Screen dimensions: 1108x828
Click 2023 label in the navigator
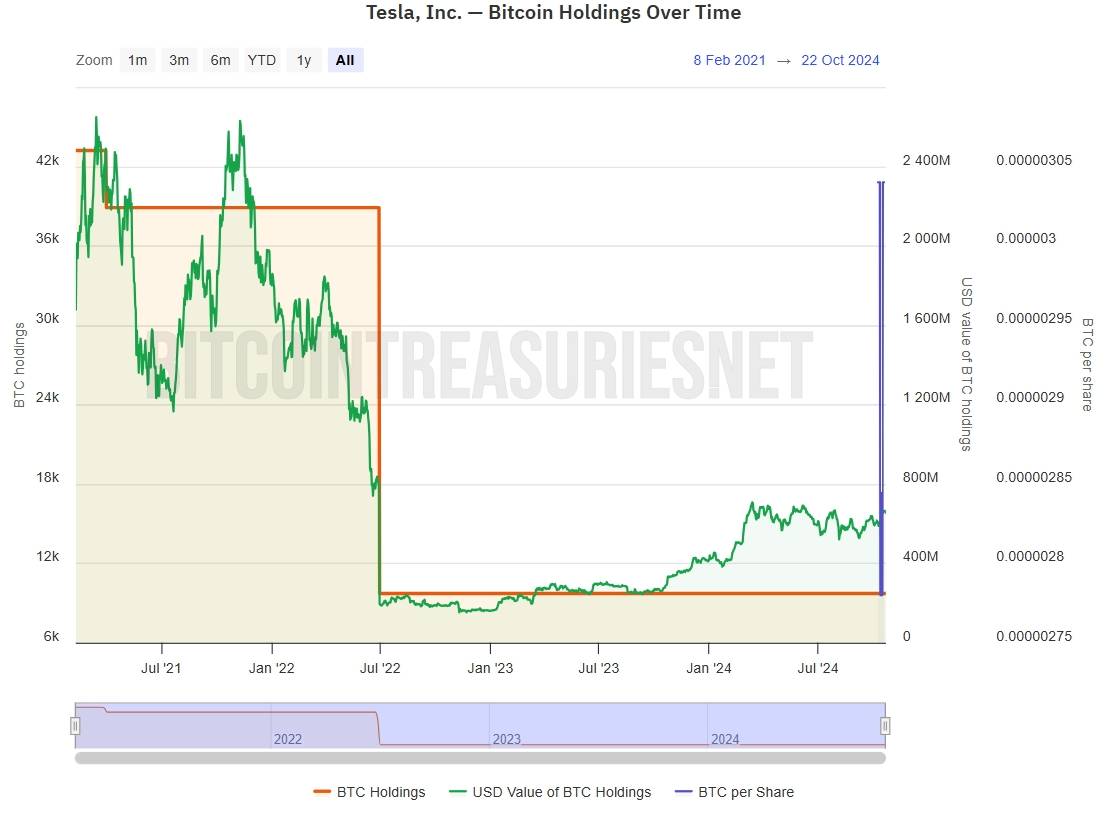[507, 739]
